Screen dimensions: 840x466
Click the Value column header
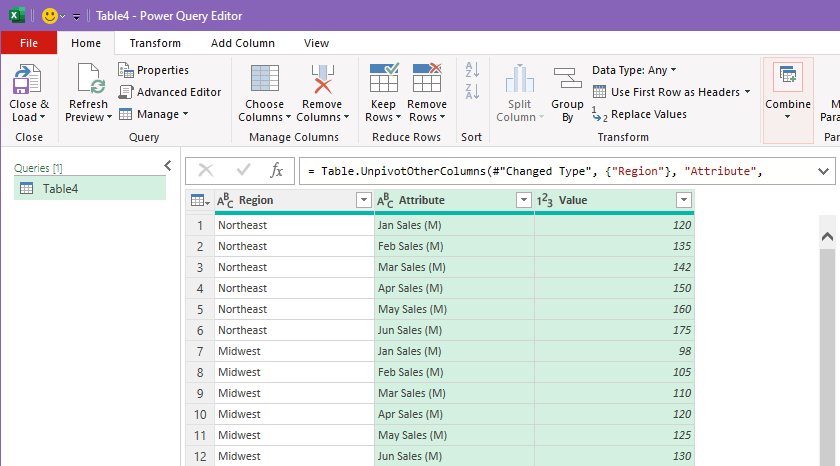[x=614, y=200]
